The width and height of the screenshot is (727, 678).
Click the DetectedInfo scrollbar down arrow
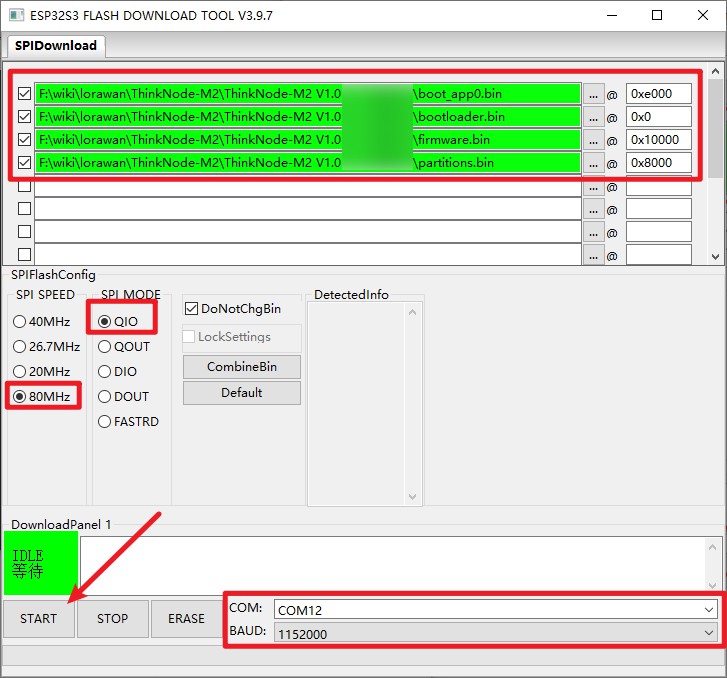tap(412, 497)
